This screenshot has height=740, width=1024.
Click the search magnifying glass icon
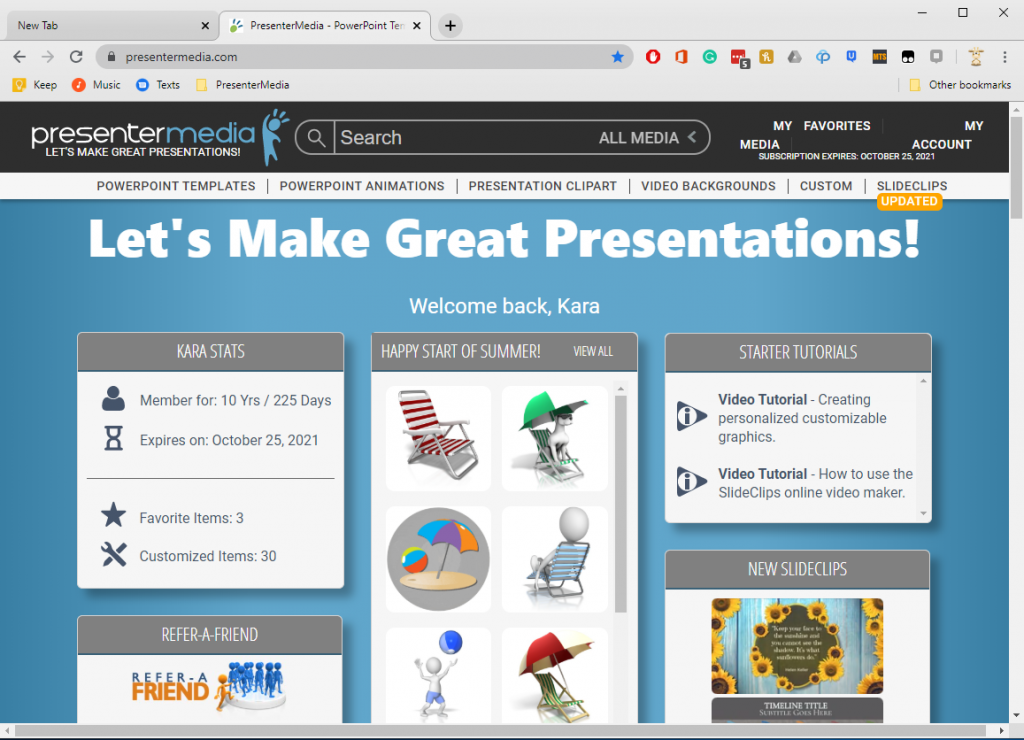point(316,138)
